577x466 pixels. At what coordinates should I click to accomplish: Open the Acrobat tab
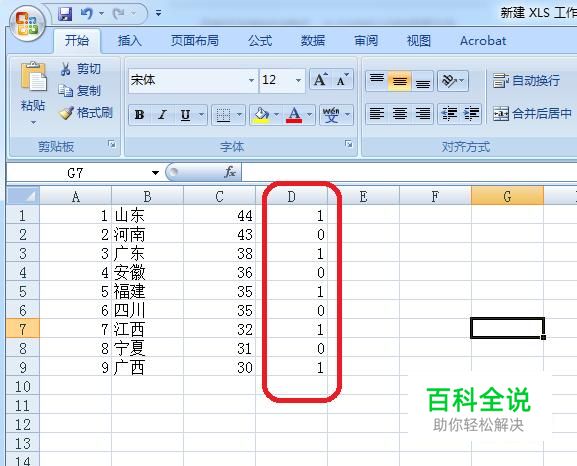point(483,40)
